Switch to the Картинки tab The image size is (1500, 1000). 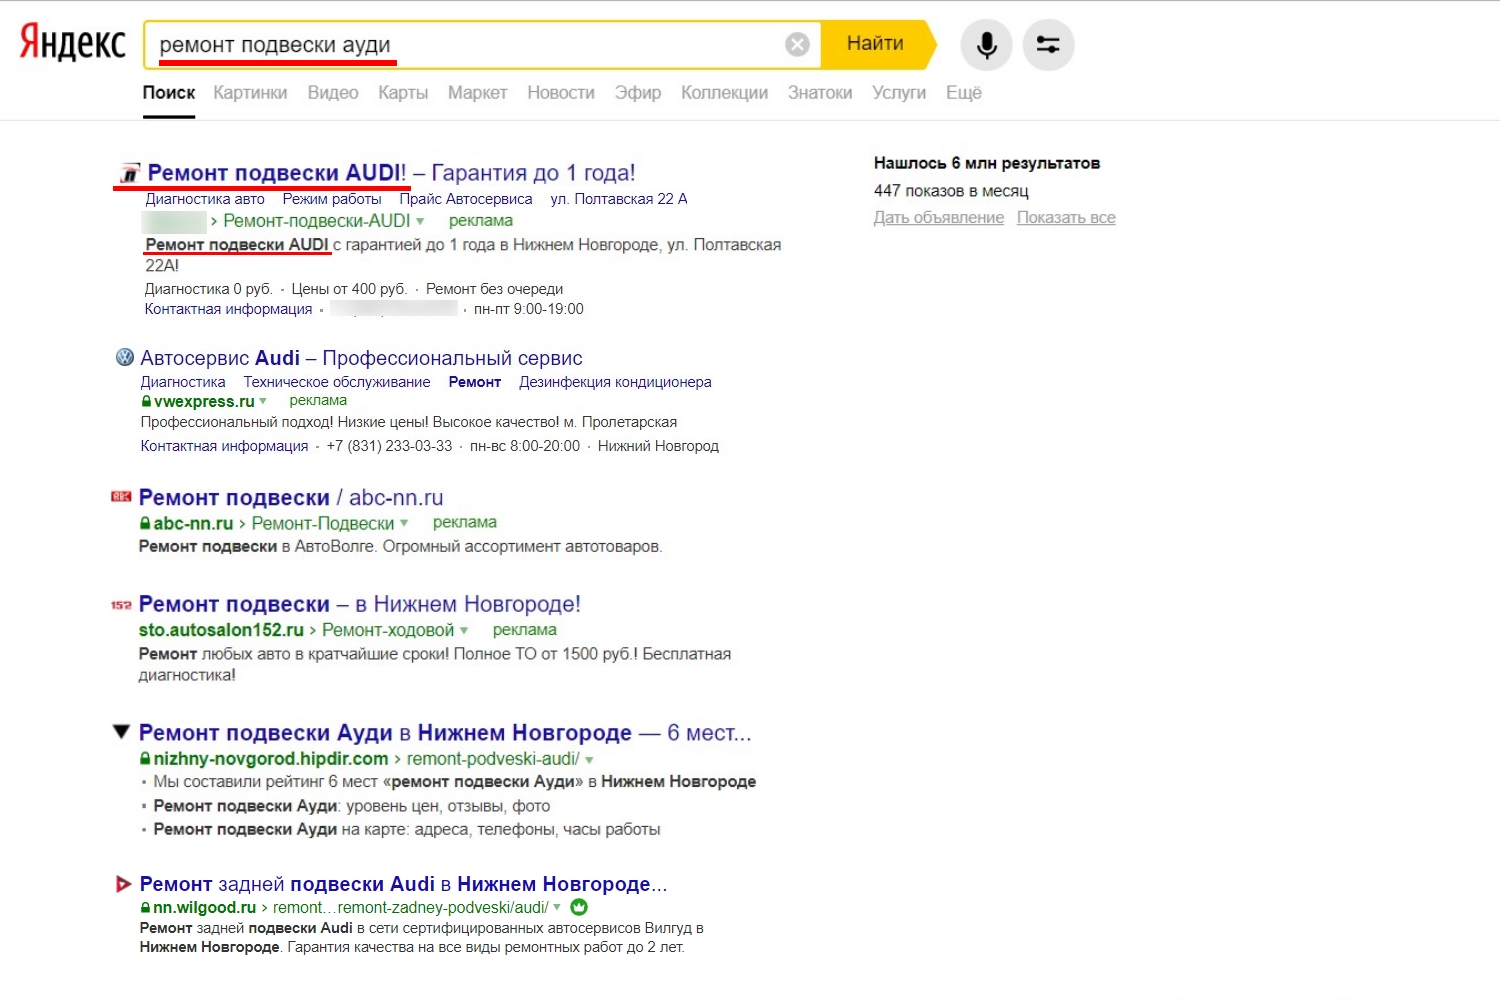coord(250,93)
